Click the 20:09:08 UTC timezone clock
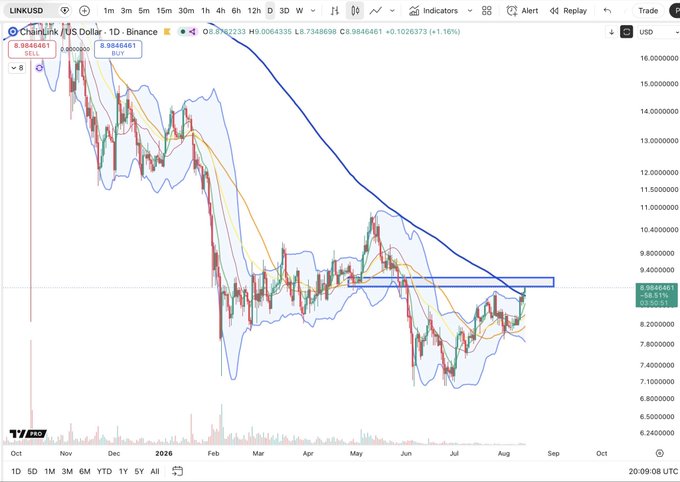The width and height of the screenshot is (680, 482). [653, 471]
